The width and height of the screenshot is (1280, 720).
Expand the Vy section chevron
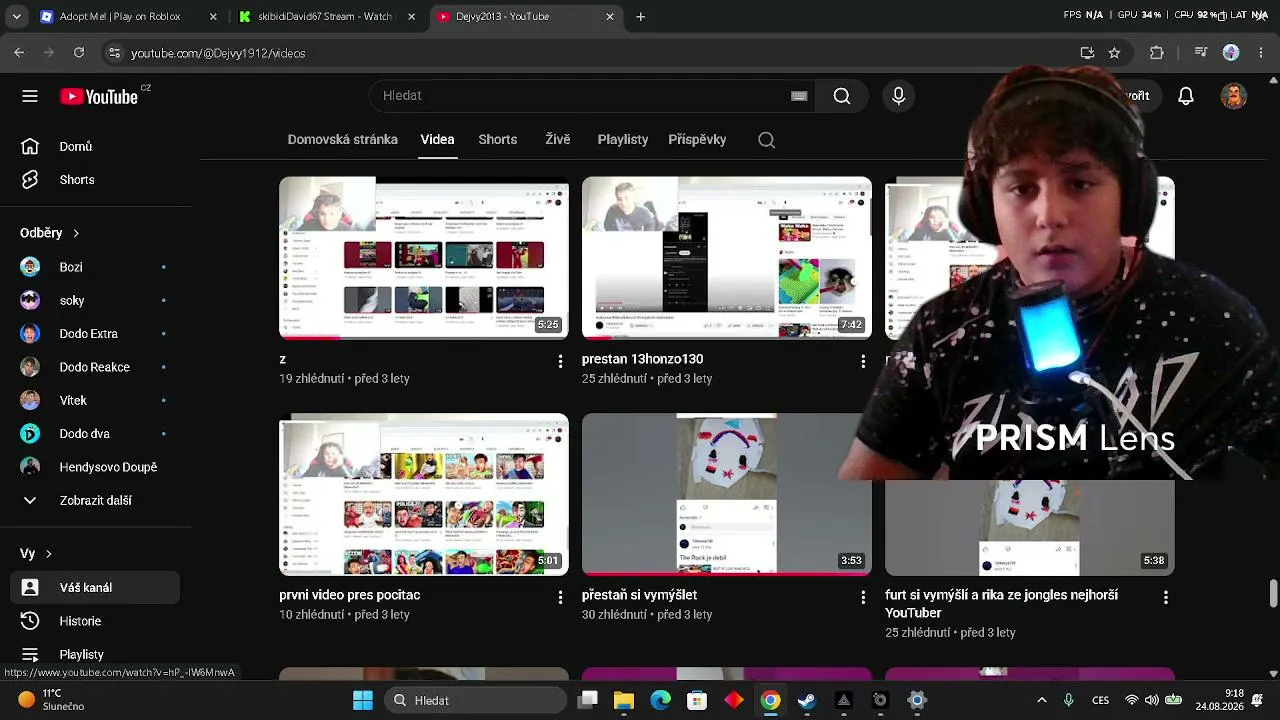point(48,554)
